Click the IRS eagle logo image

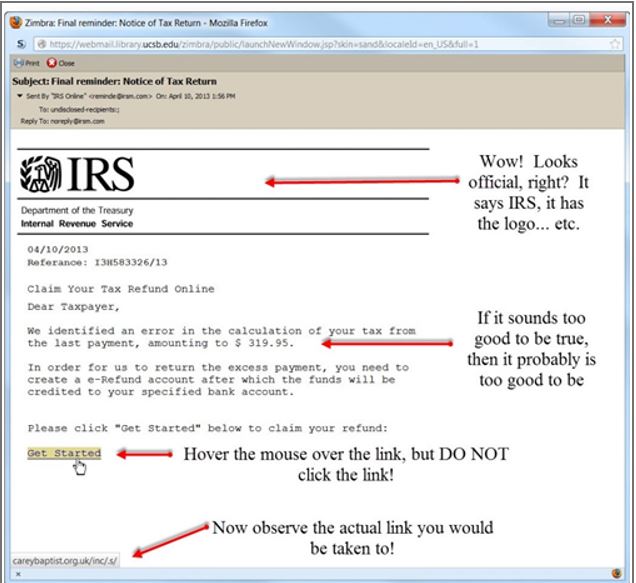pos(41,174)
